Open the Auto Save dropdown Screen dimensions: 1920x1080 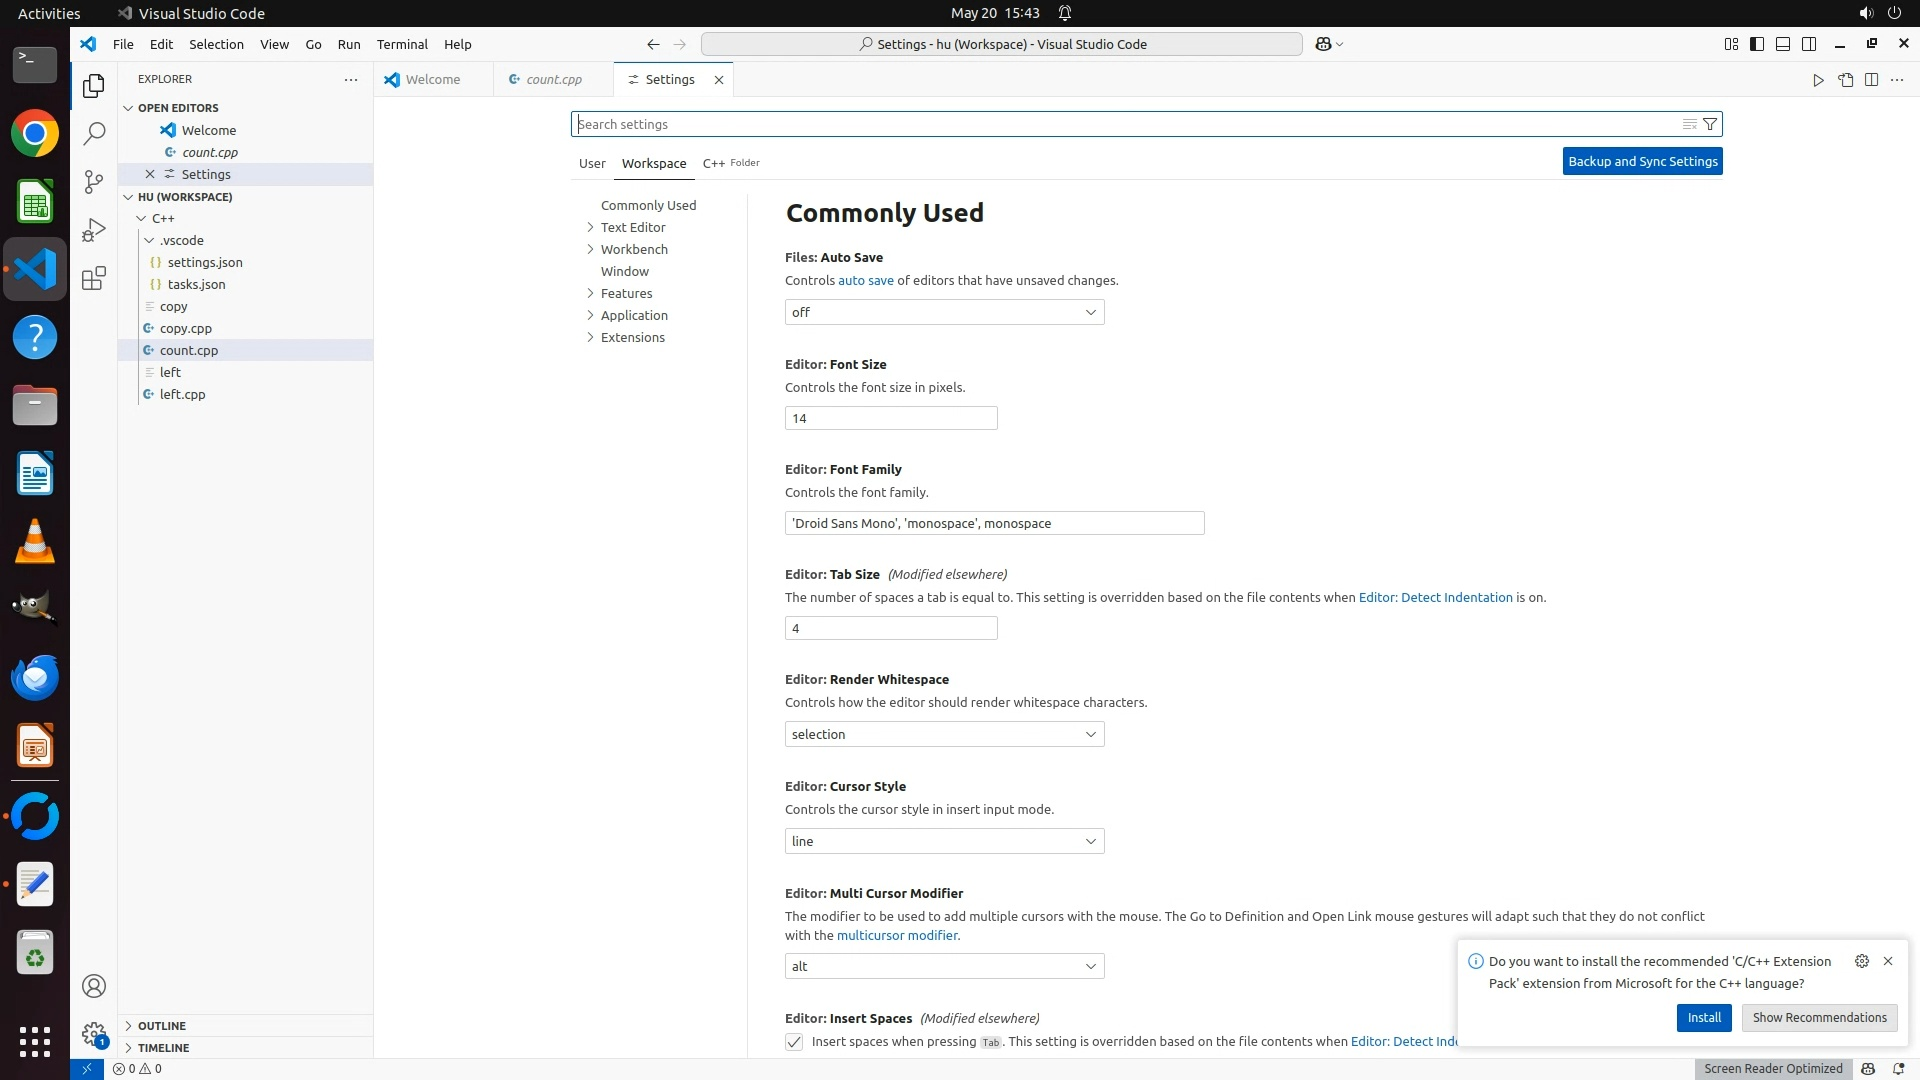(944, 312)
